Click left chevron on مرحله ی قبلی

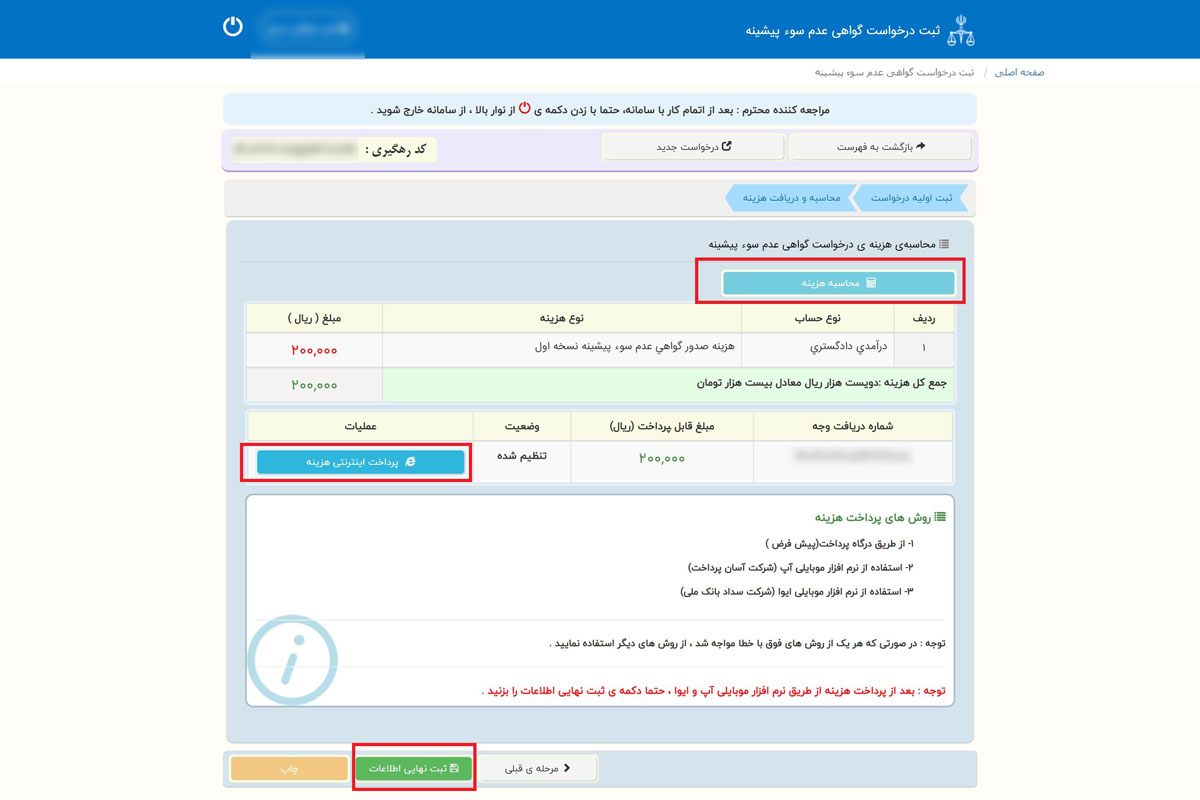point(567,769)
